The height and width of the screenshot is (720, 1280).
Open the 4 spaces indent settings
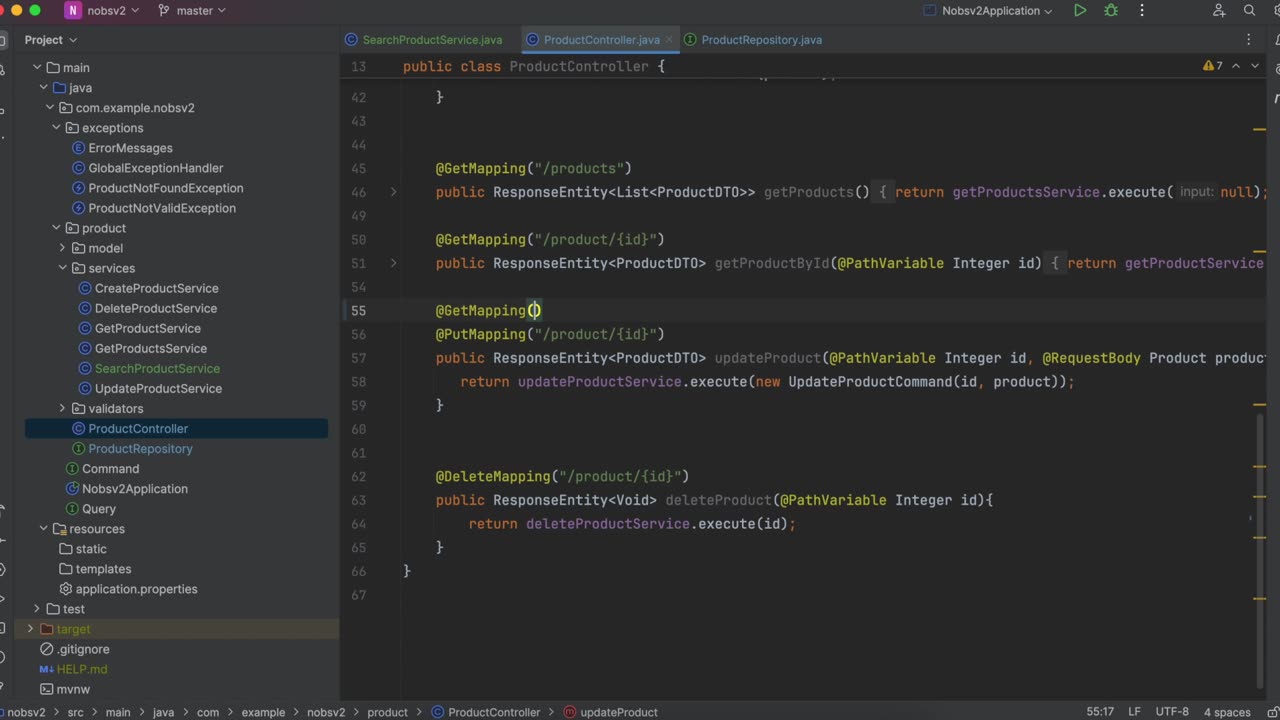[x=1227, y=712]
